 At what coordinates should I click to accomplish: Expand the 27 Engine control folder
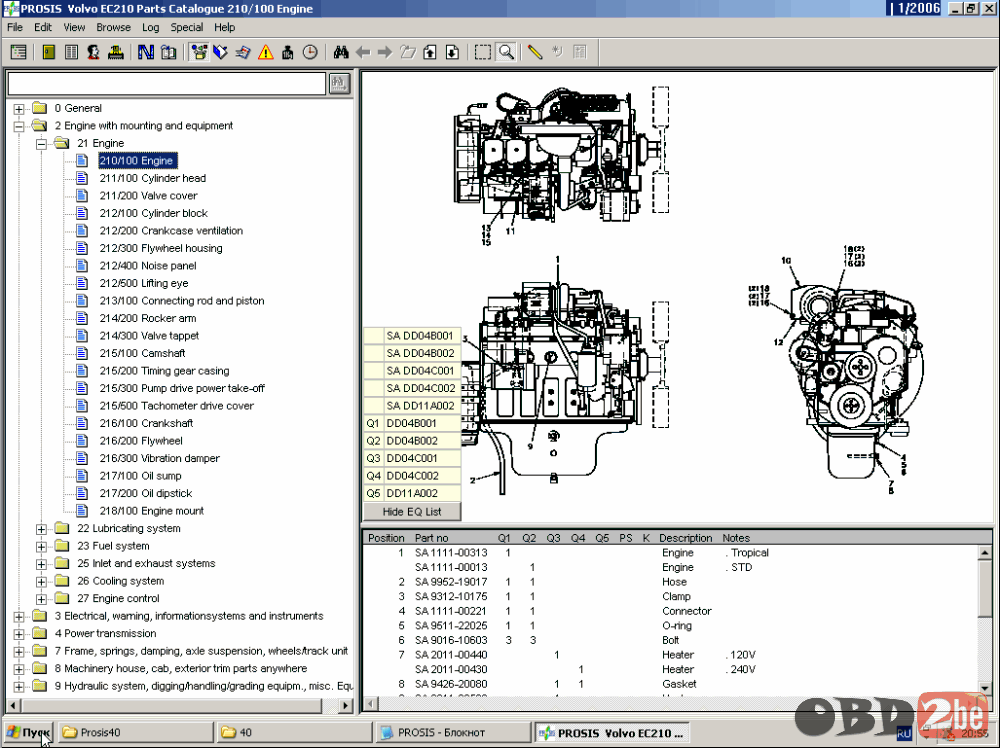point(41,599)
